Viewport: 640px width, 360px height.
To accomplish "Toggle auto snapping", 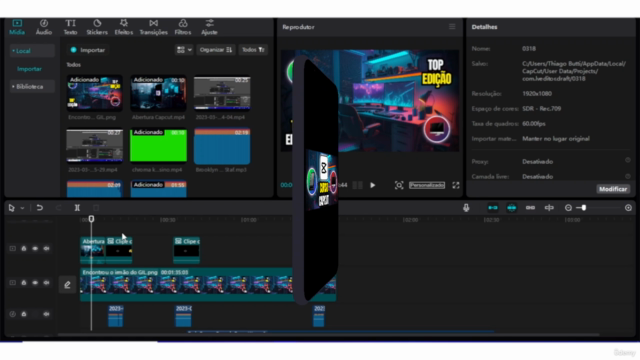I will click(511, 208).
